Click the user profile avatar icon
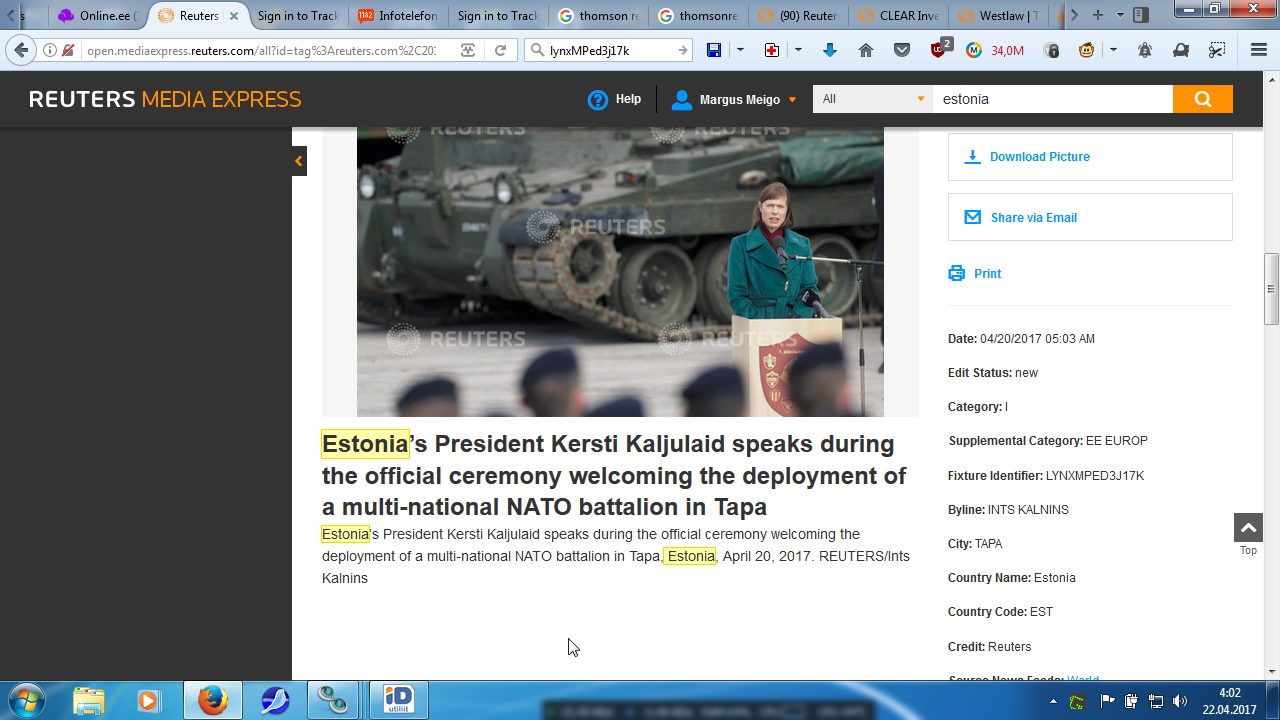Viewport: 1280px width, 720px height. pos(682,99)
